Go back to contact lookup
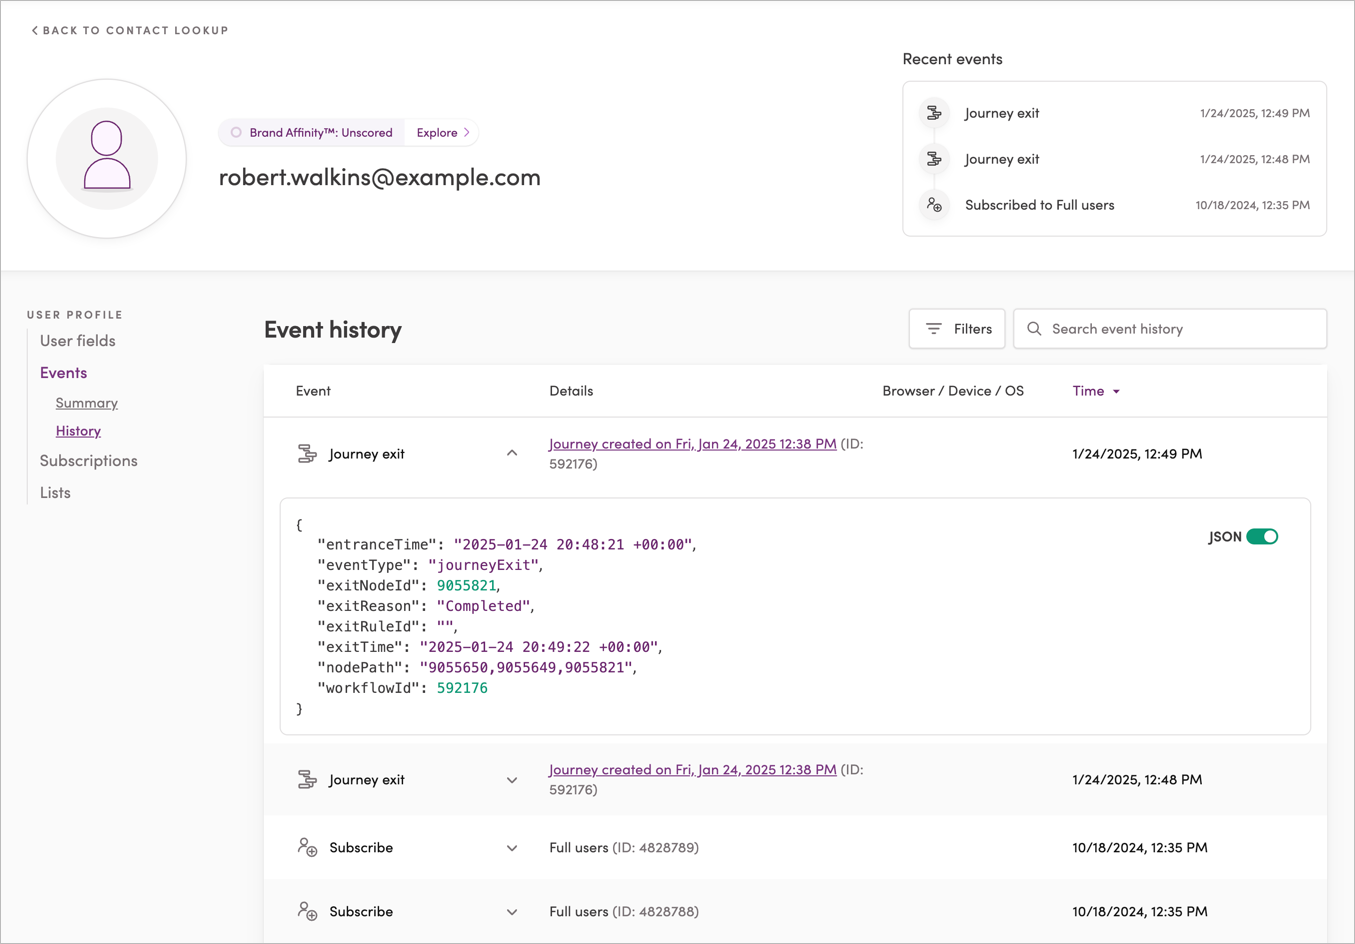This screenshot has height=944, width=1355. pos(130,30)
